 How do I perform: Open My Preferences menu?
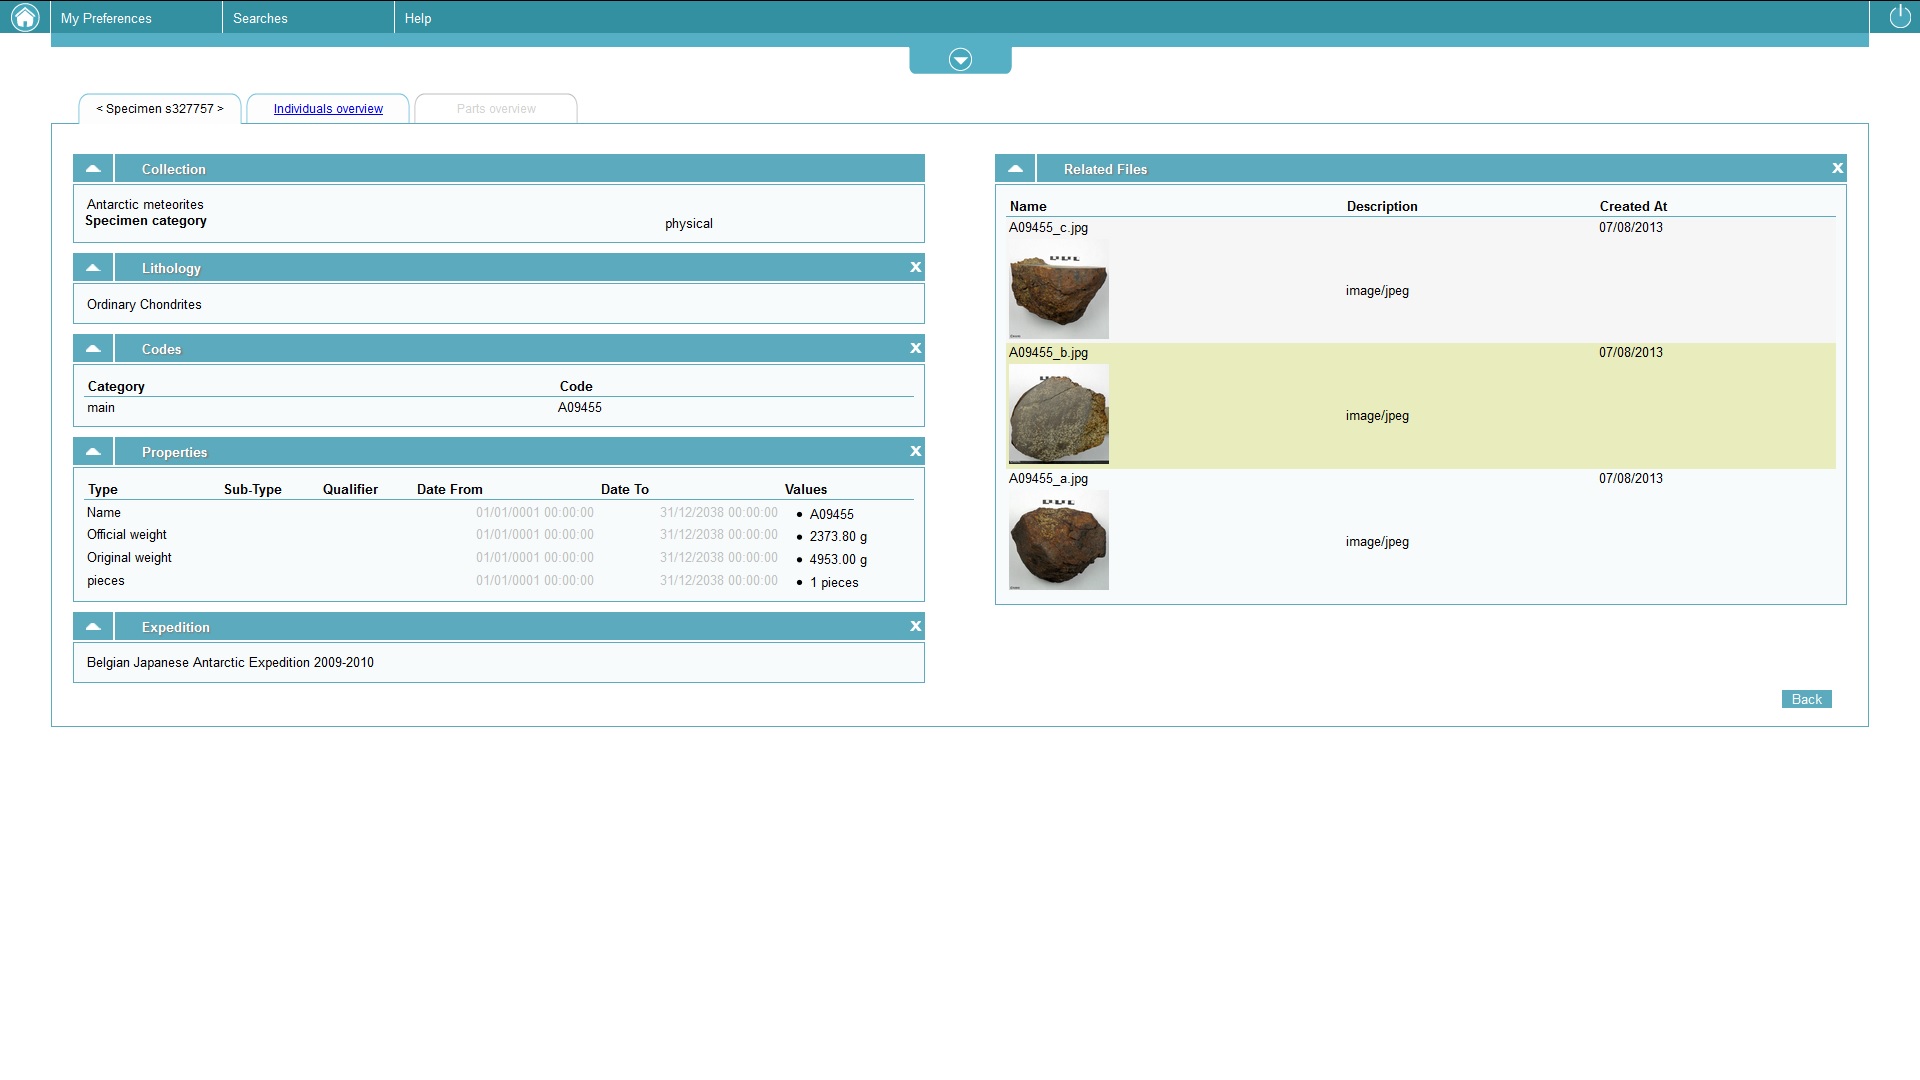pos(106,18)
